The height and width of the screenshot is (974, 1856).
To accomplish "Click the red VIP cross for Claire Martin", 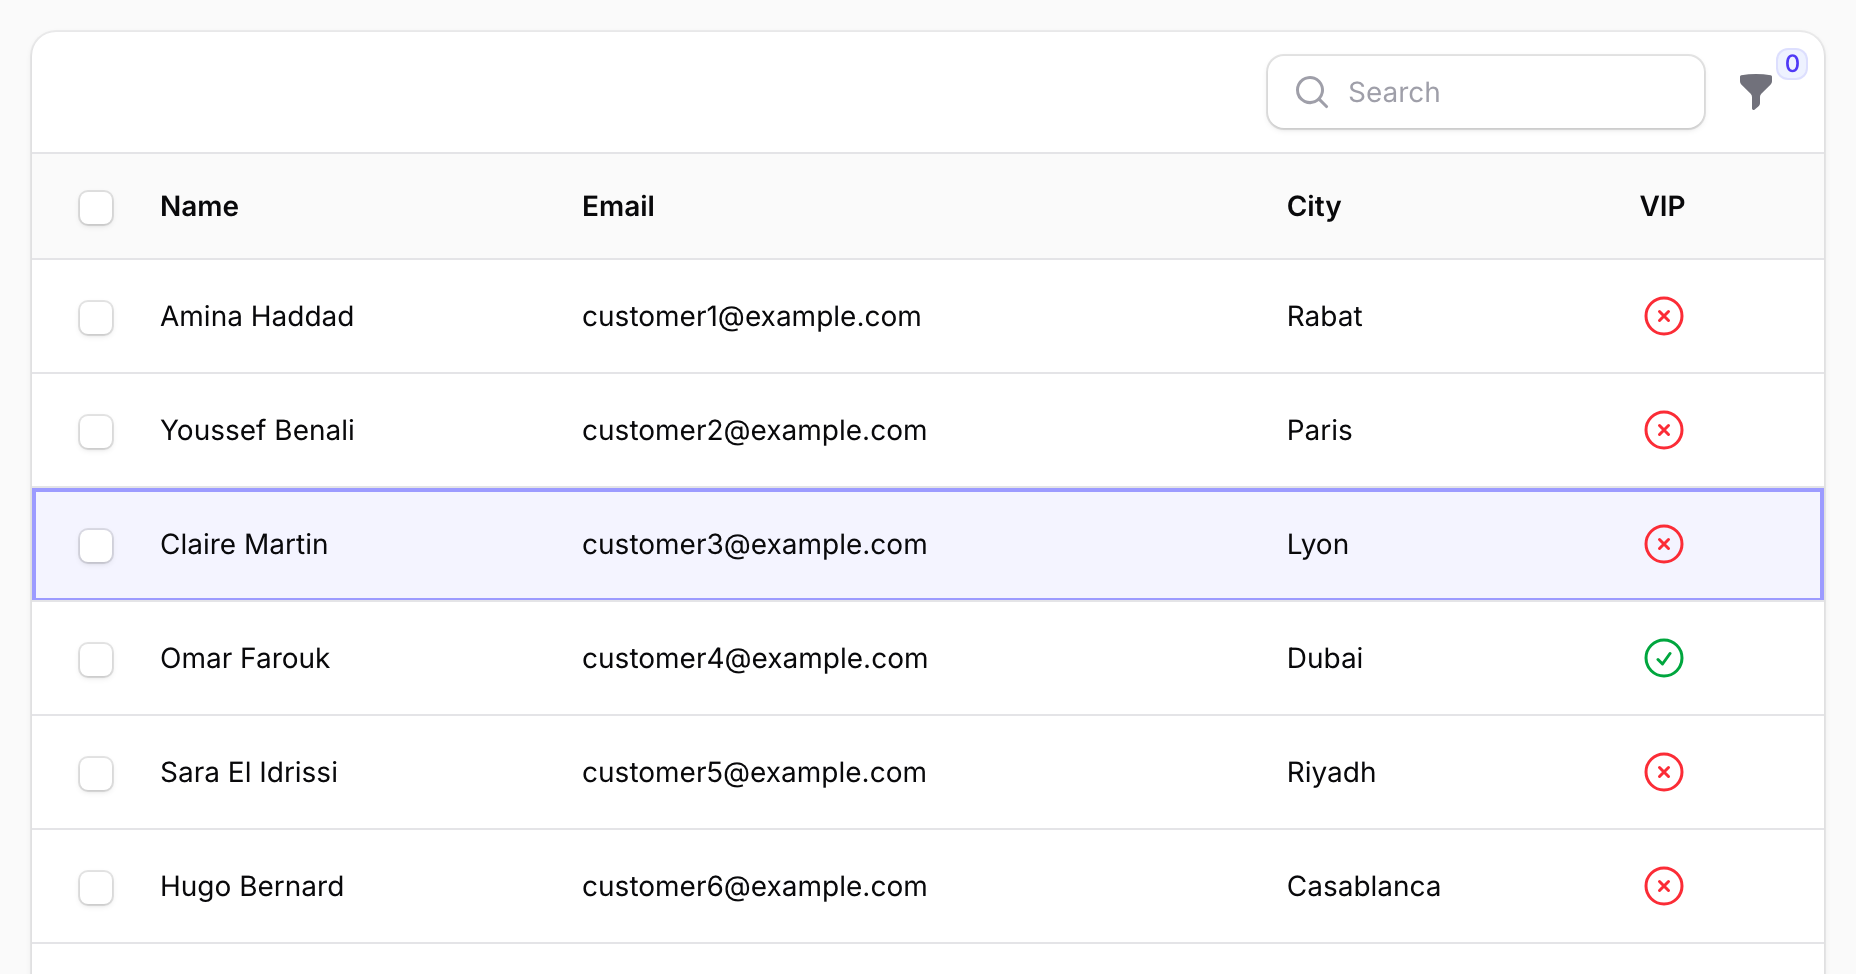I will click(1664, 544).
